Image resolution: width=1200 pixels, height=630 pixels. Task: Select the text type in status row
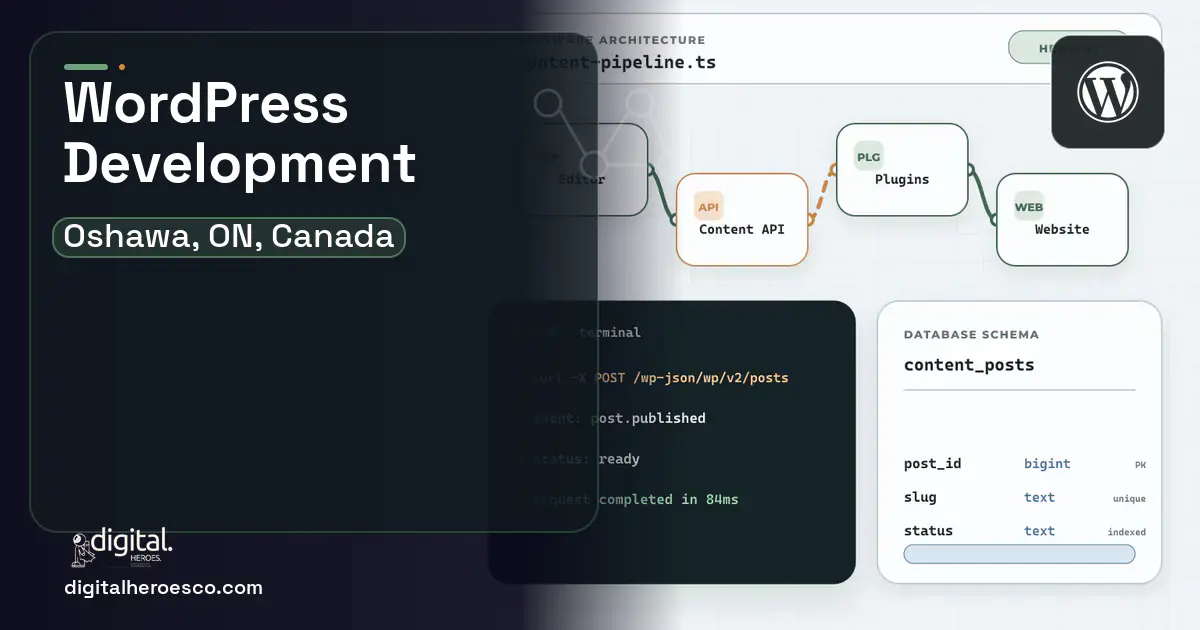(x=1039, y=531)
